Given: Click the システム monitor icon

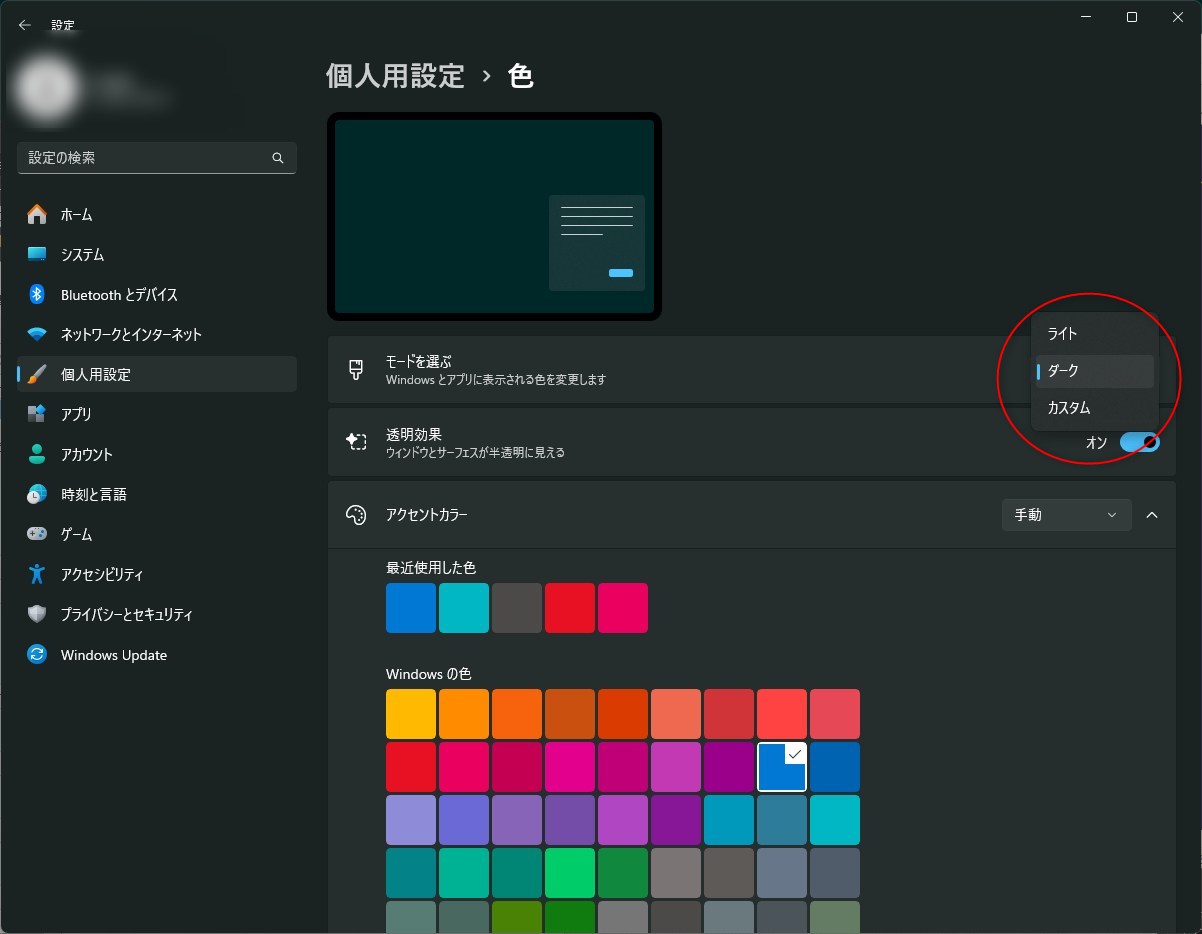Looking at the screenshot, I should coord(37,254).
